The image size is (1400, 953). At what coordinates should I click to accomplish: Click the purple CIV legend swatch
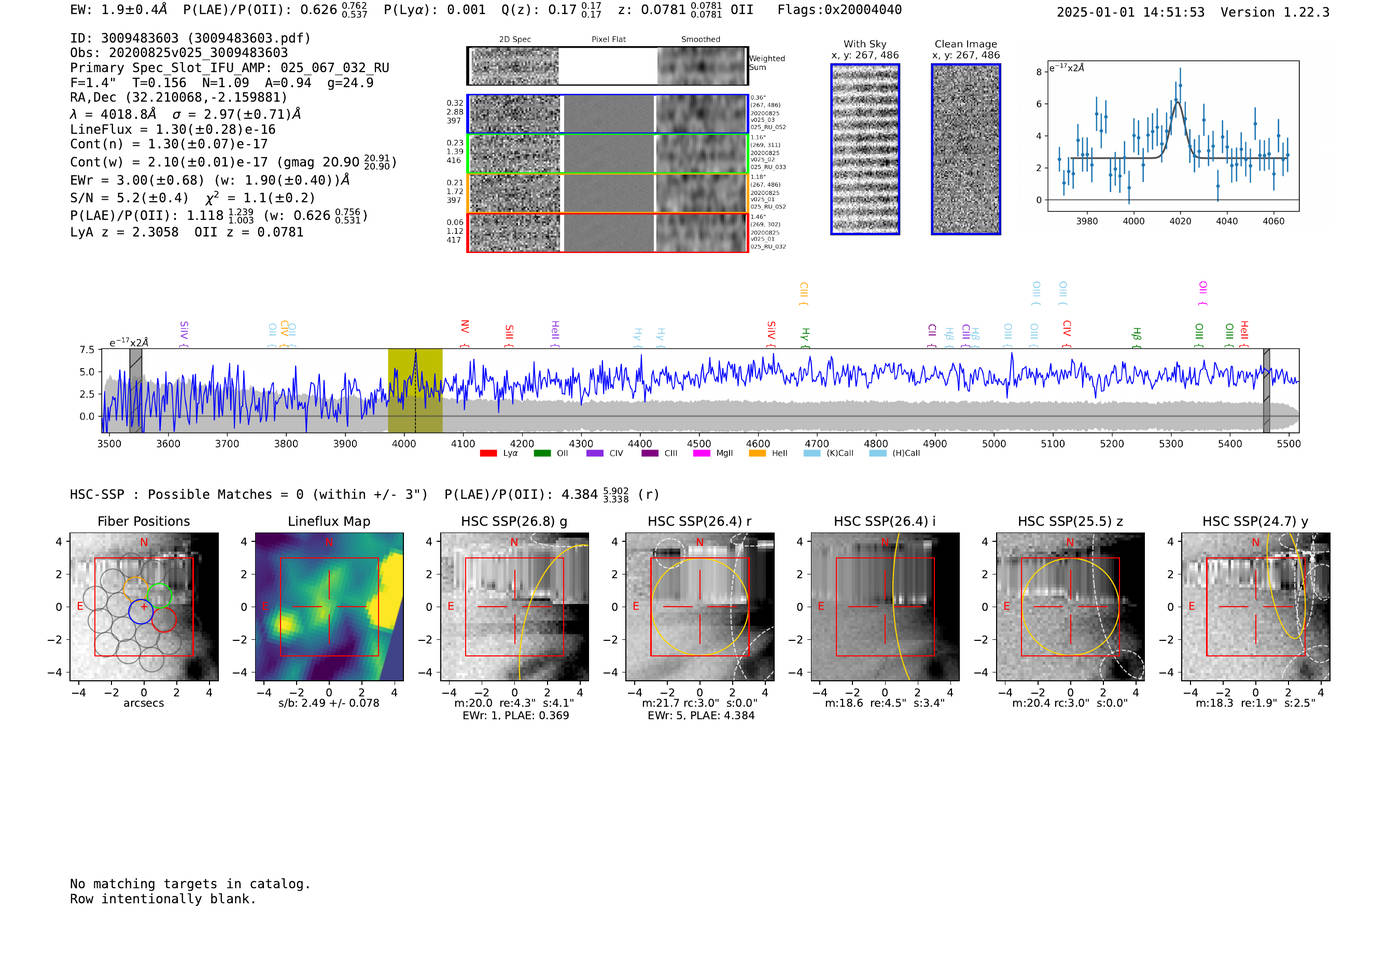tap(595, 453)
